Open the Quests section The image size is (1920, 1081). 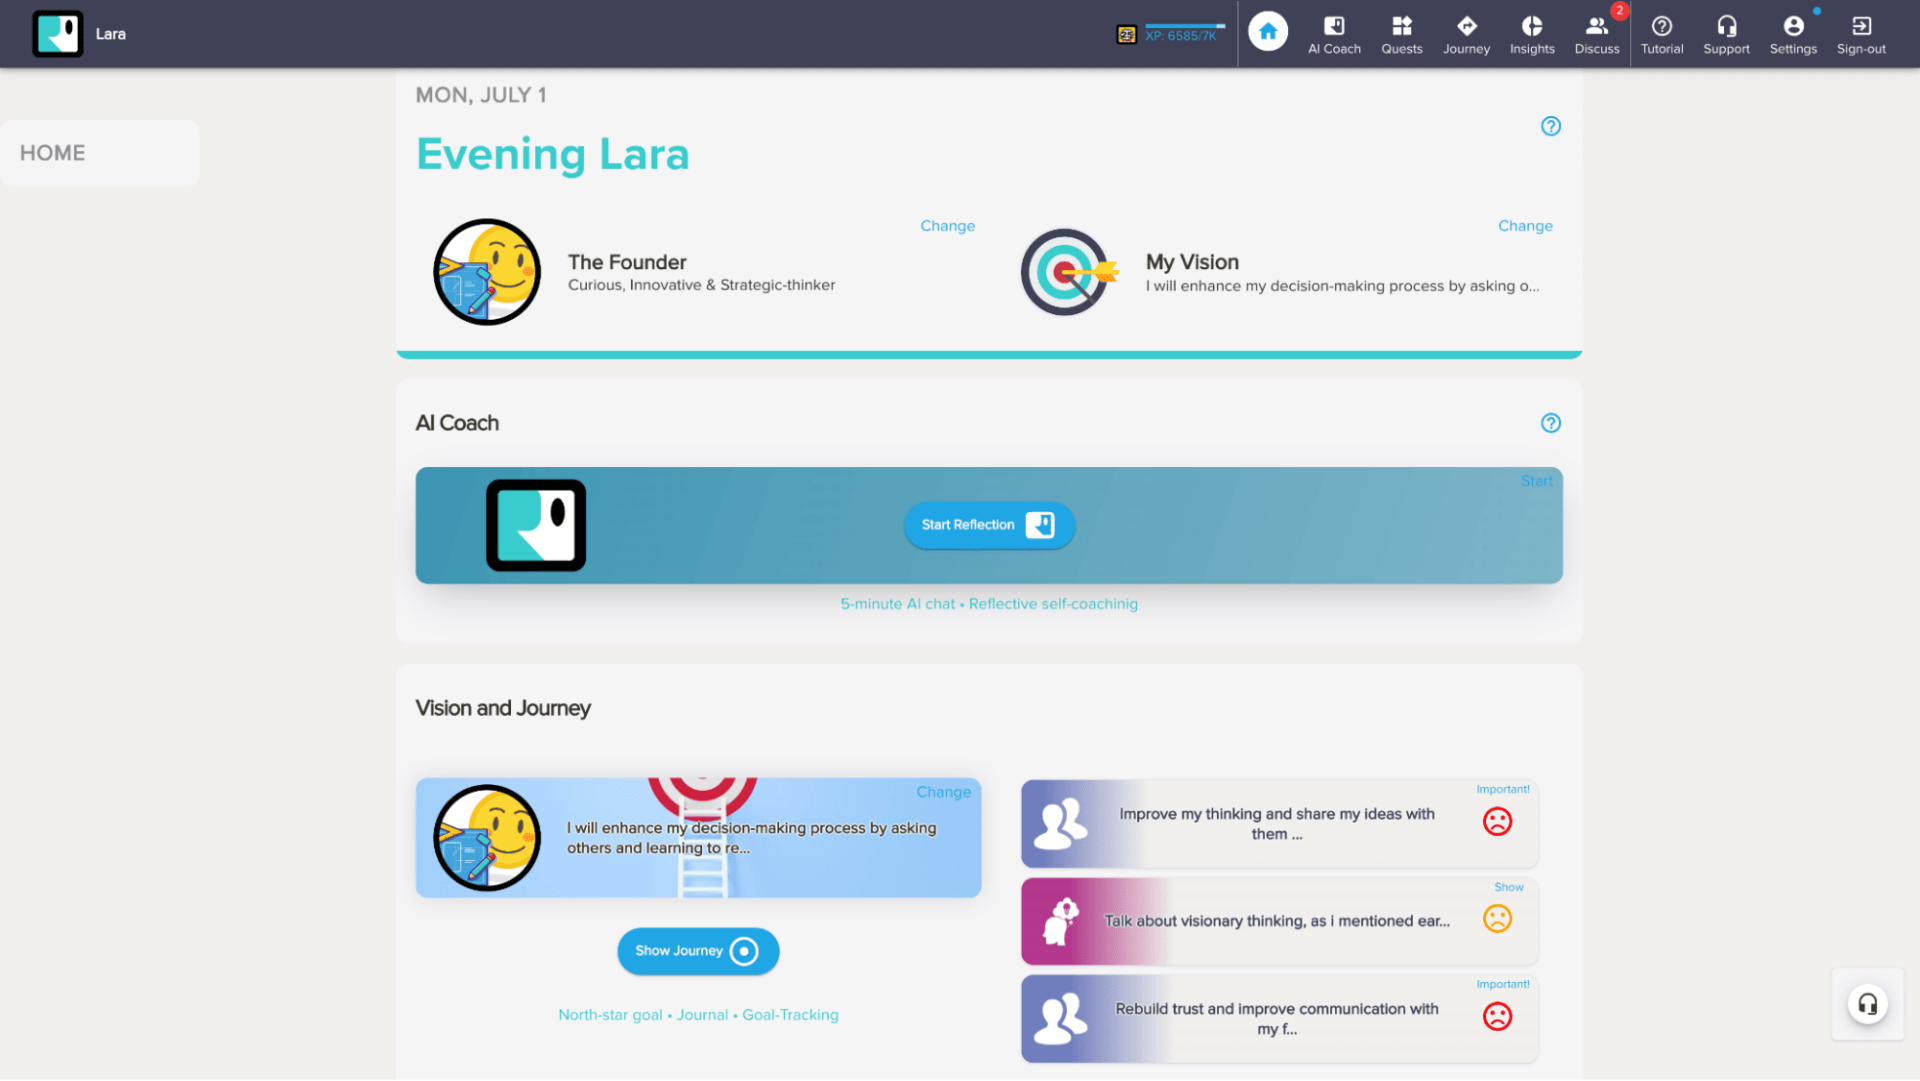coord(1402,32)
